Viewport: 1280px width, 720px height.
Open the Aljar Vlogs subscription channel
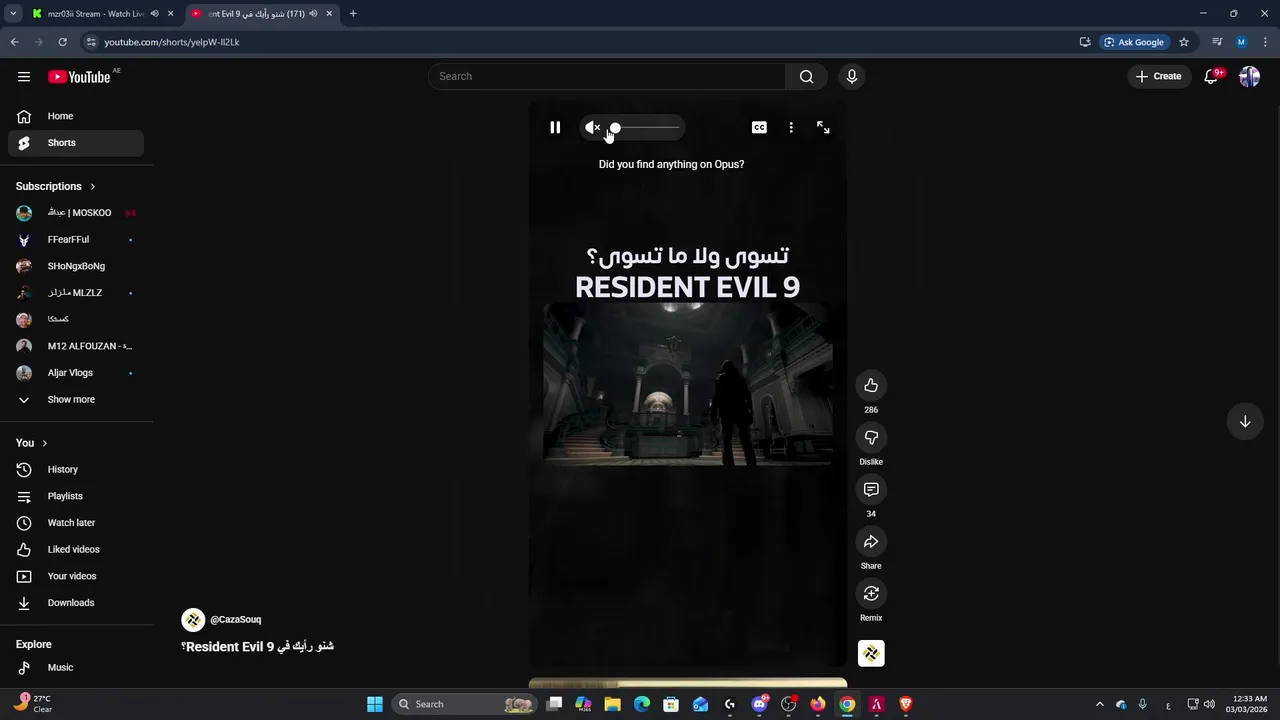pyautogui.click(x=76, y=373)
